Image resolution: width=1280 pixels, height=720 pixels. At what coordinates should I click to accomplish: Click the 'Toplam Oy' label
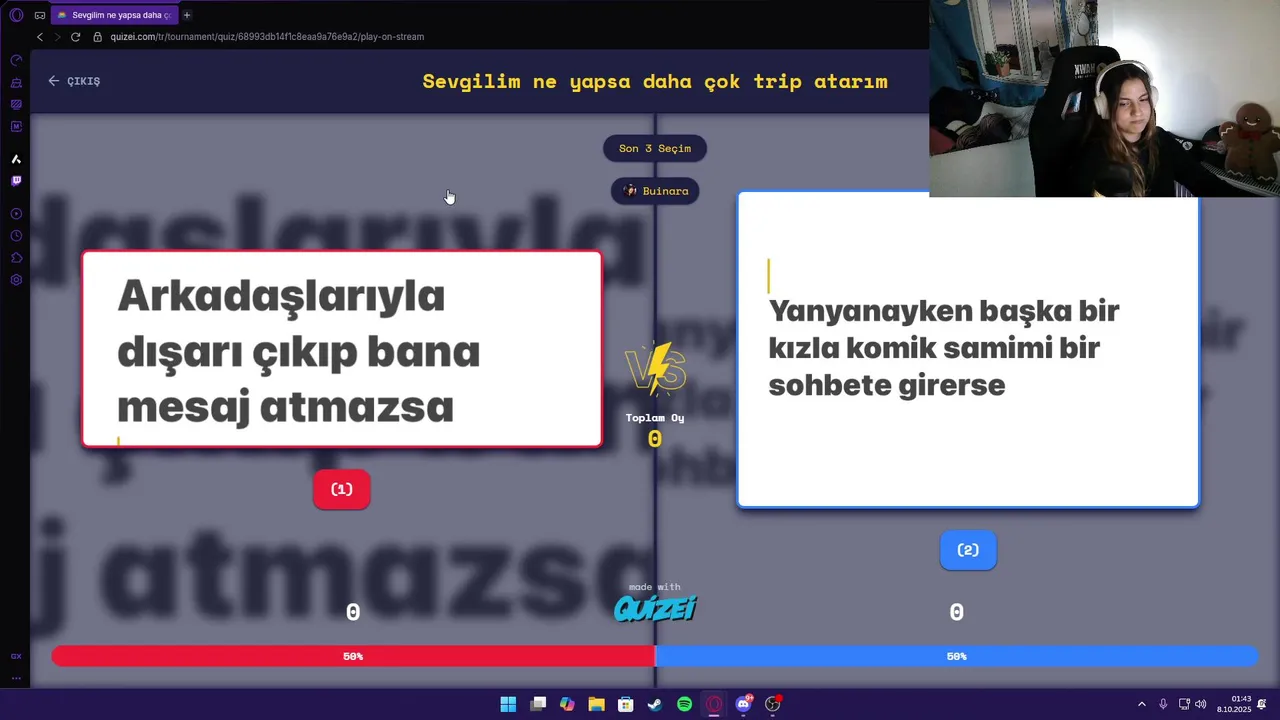click(655, 418)
